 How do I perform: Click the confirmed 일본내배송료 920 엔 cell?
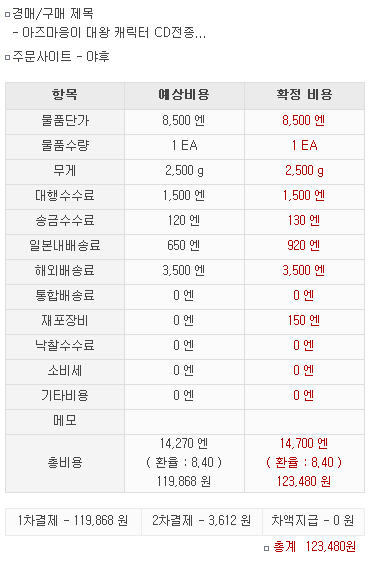pyautogui.click(x=304, y=246)
